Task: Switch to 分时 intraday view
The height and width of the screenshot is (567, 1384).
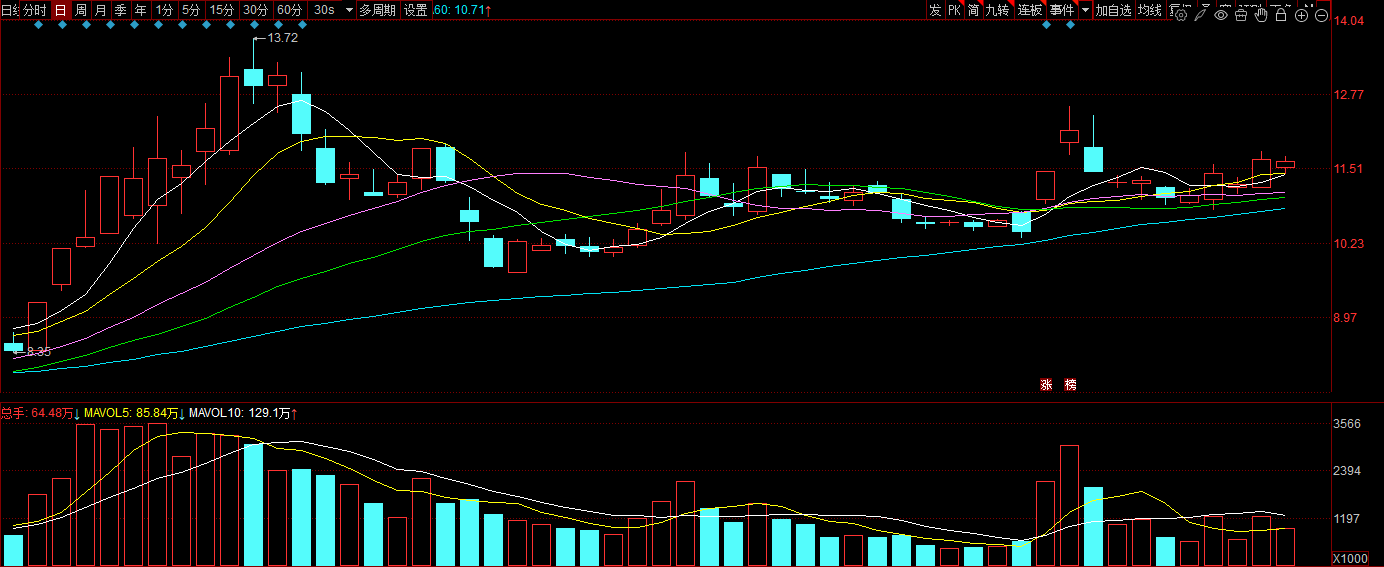Action: [x=35, y=10]
